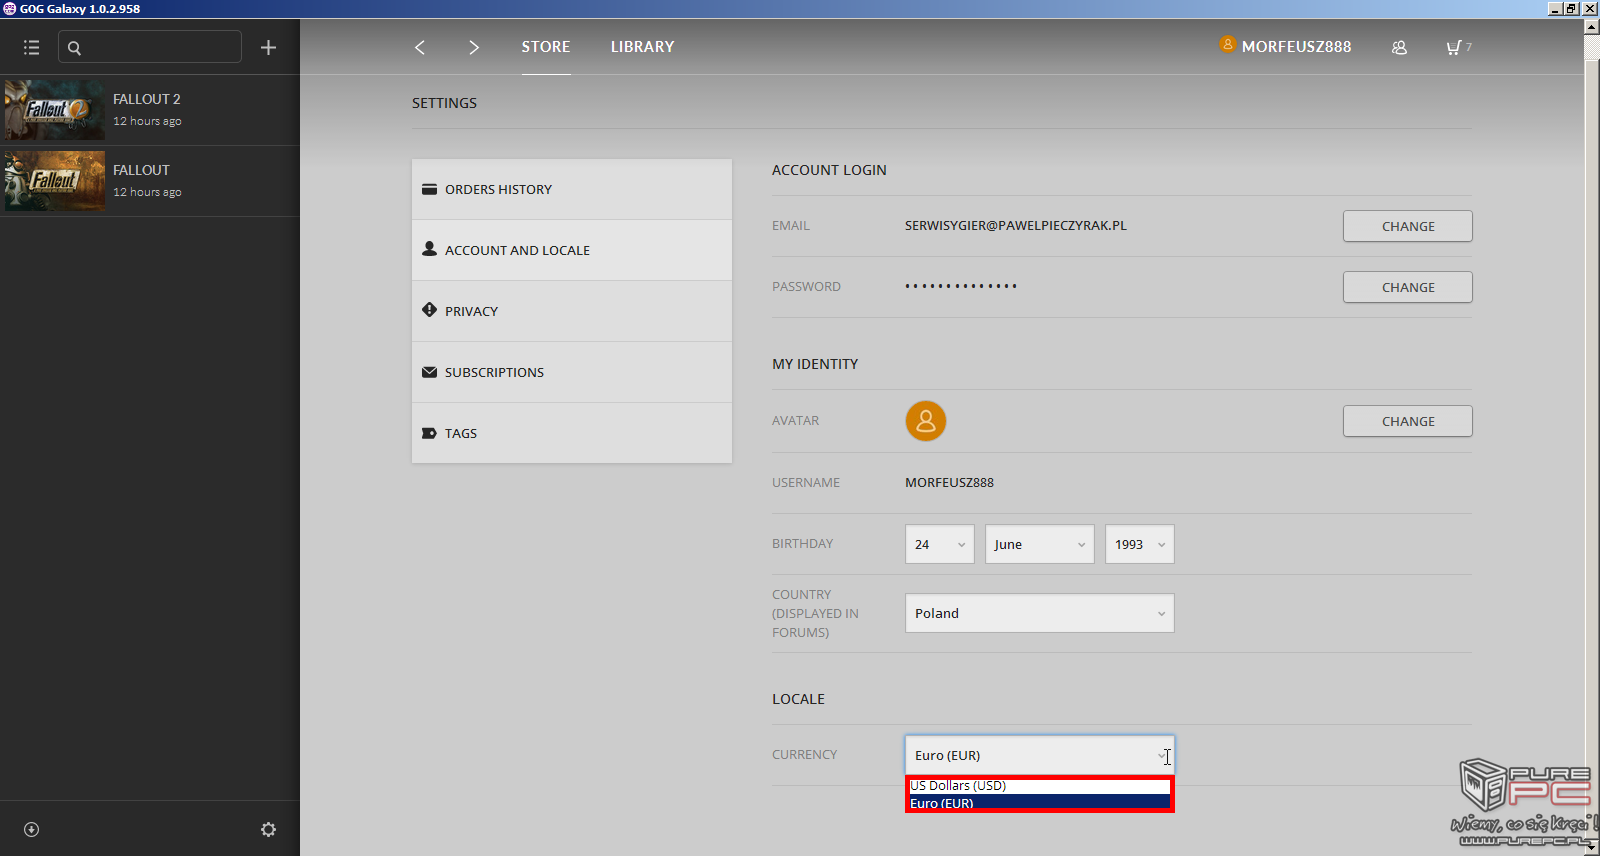Go forward with the right arrow
1600x856 pixels.
pyautogui.click(x=474, y=47)
